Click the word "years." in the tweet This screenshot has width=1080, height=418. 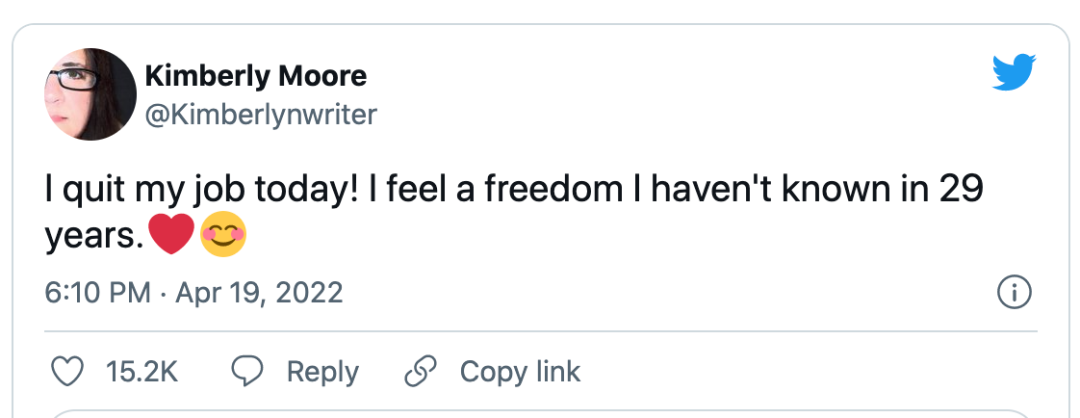coord(95,237)
